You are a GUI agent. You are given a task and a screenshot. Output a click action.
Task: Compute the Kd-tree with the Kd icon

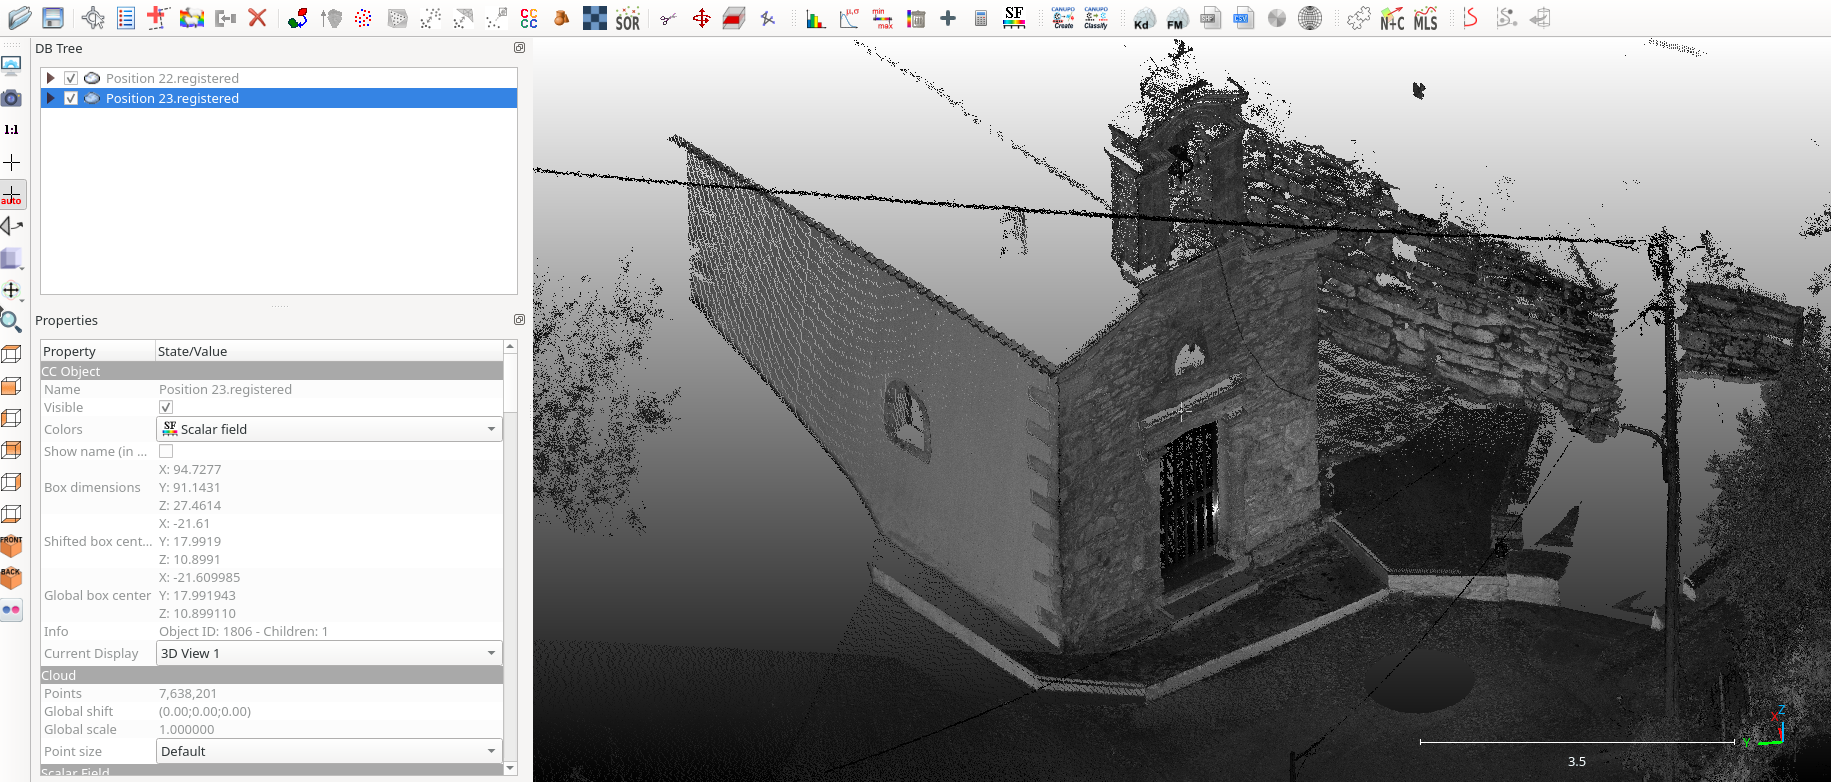pyautogui.click(x=1143, y=18)
